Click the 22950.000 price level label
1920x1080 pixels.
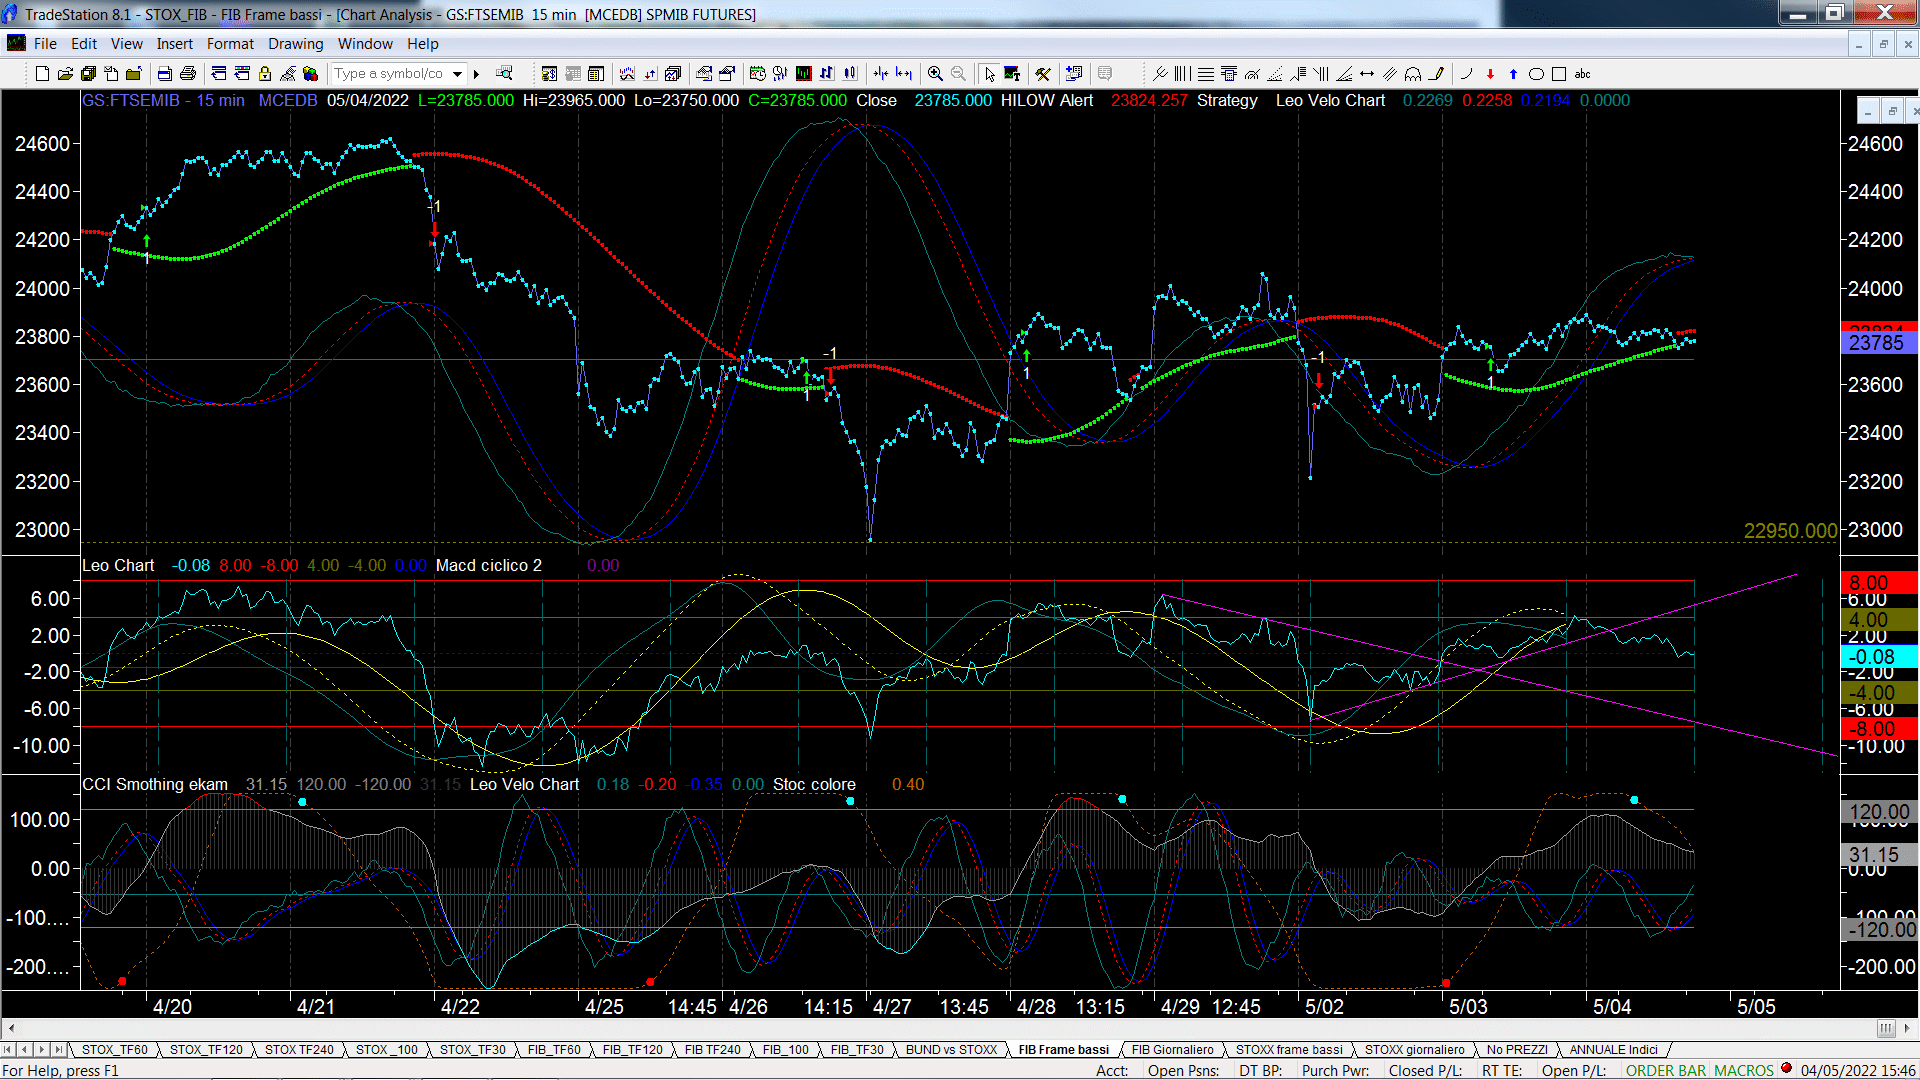1790,531
